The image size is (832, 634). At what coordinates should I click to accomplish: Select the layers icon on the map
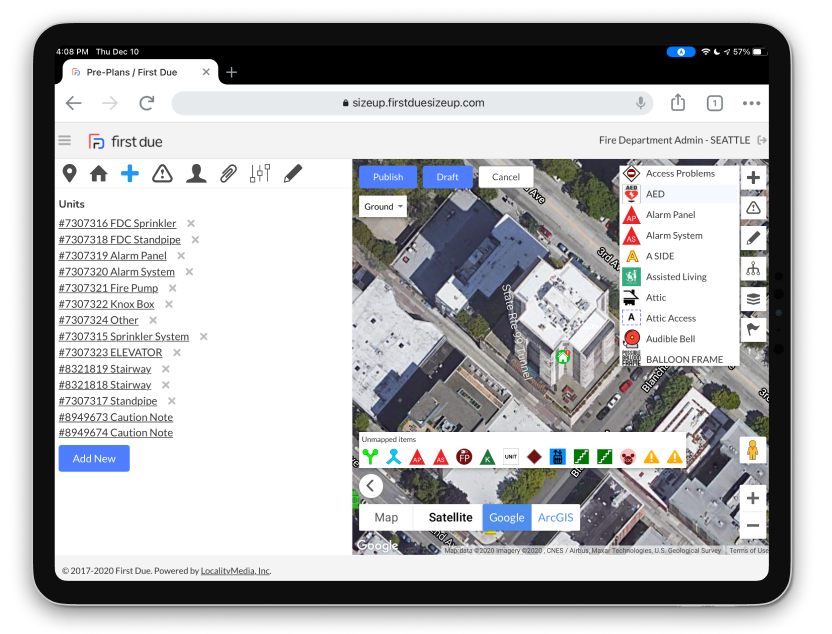753,299
